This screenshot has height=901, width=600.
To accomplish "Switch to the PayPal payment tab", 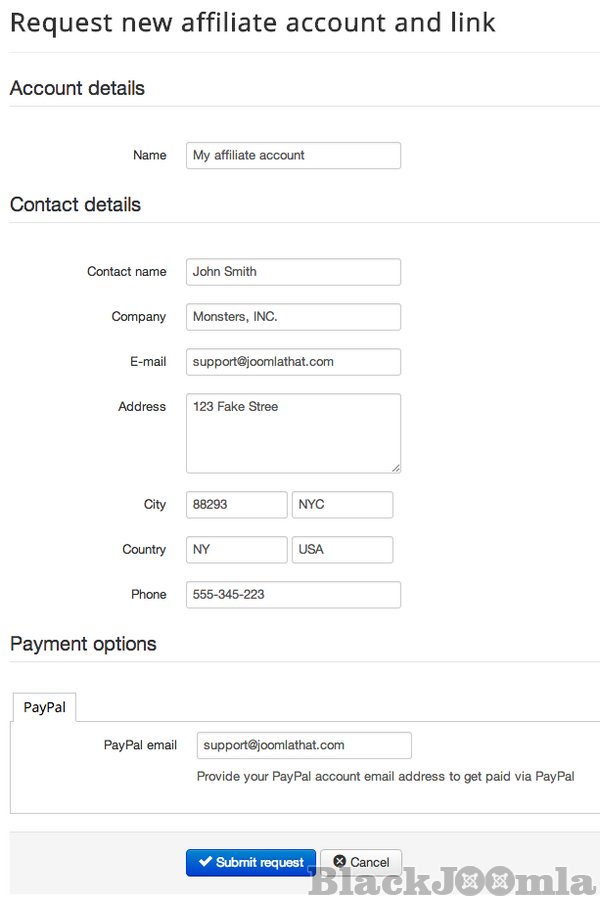I will tap(45, 707).
